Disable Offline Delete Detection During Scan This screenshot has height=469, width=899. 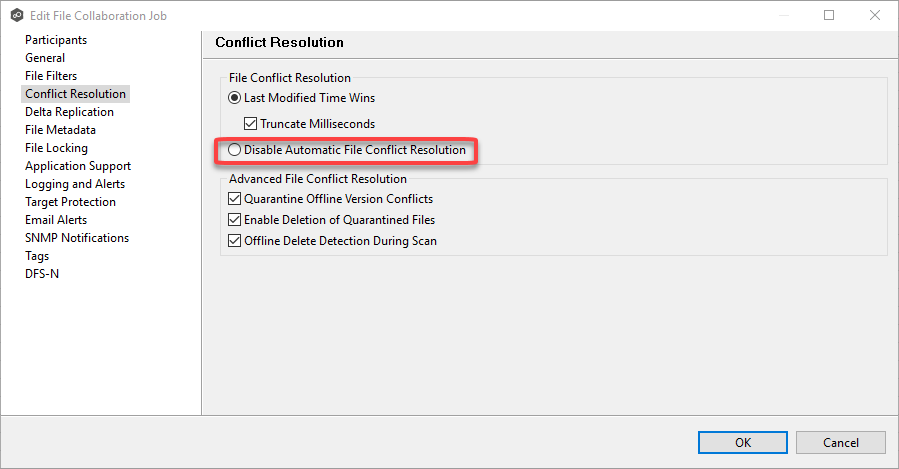coord(236,241)
